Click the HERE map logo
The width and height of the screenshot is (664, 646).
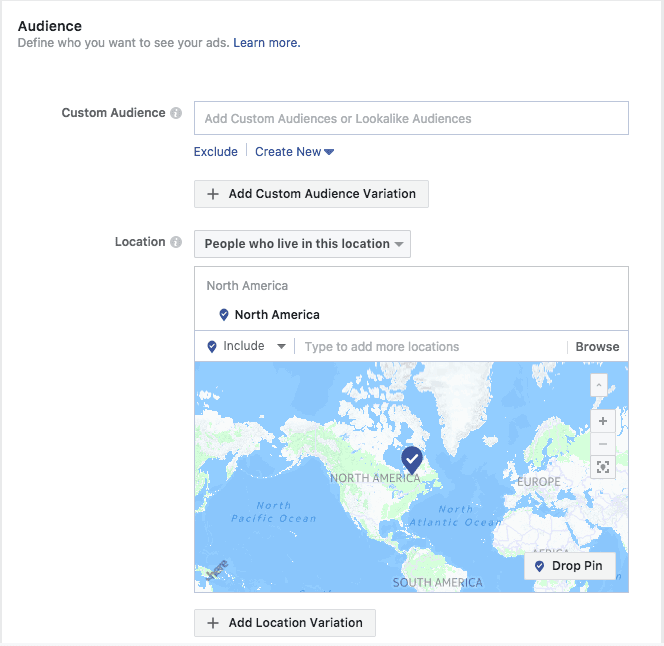[x=216, y=569]
